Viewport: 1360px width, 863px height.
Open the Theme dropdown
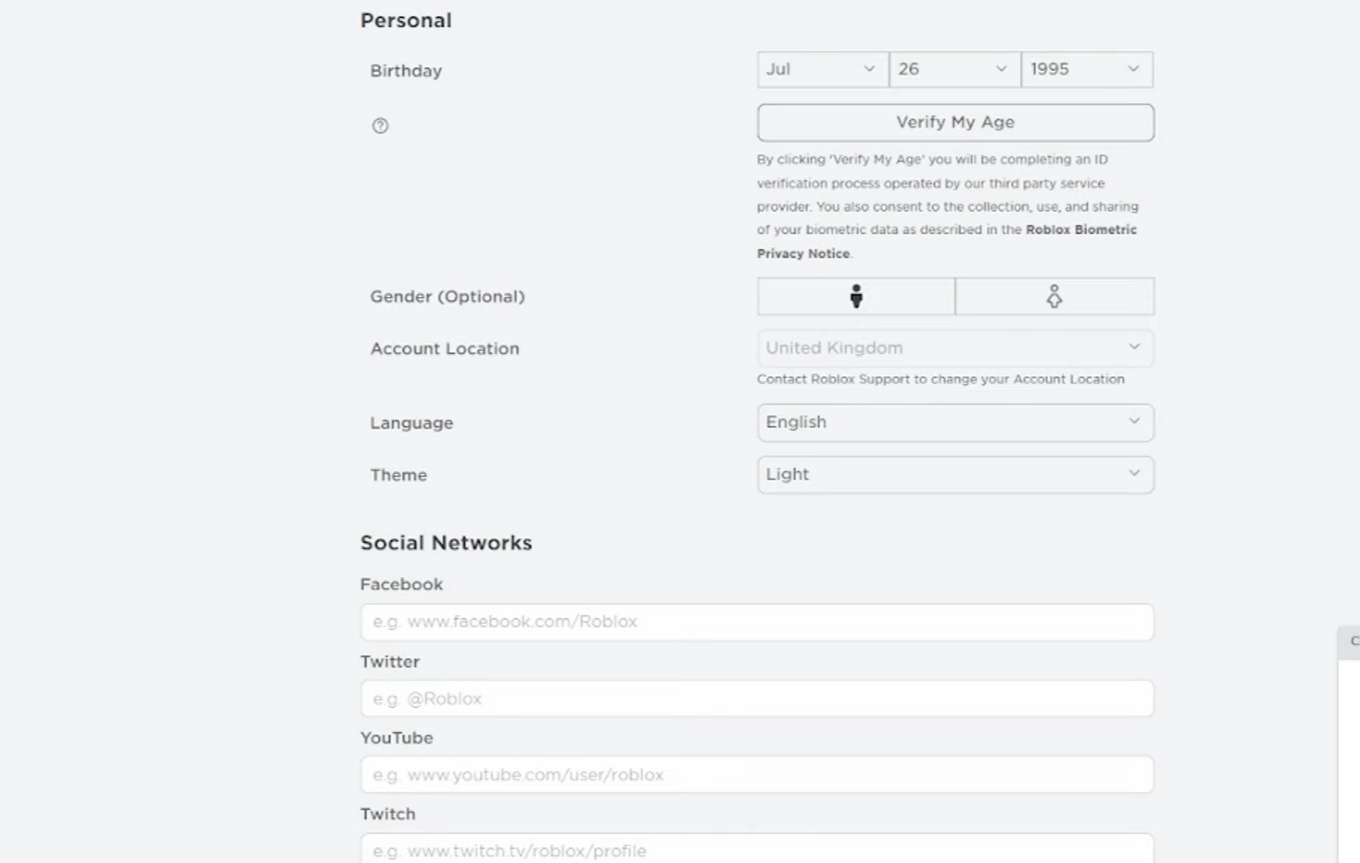(955, 475)
